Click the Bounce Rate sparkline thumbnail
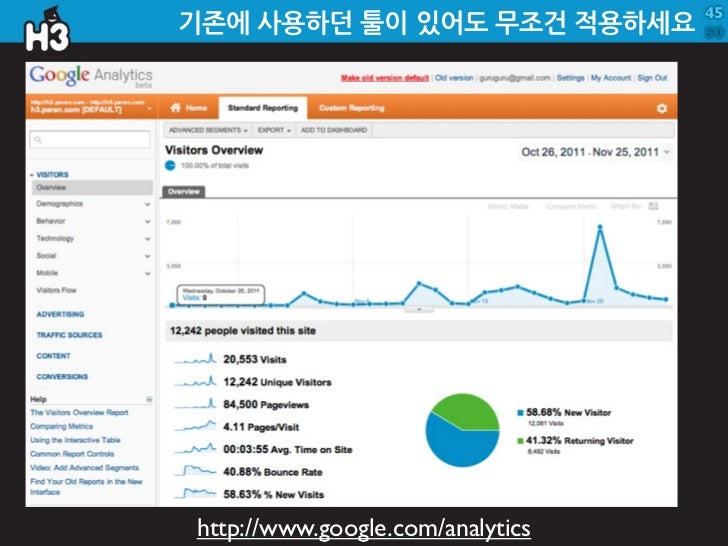 195,471
